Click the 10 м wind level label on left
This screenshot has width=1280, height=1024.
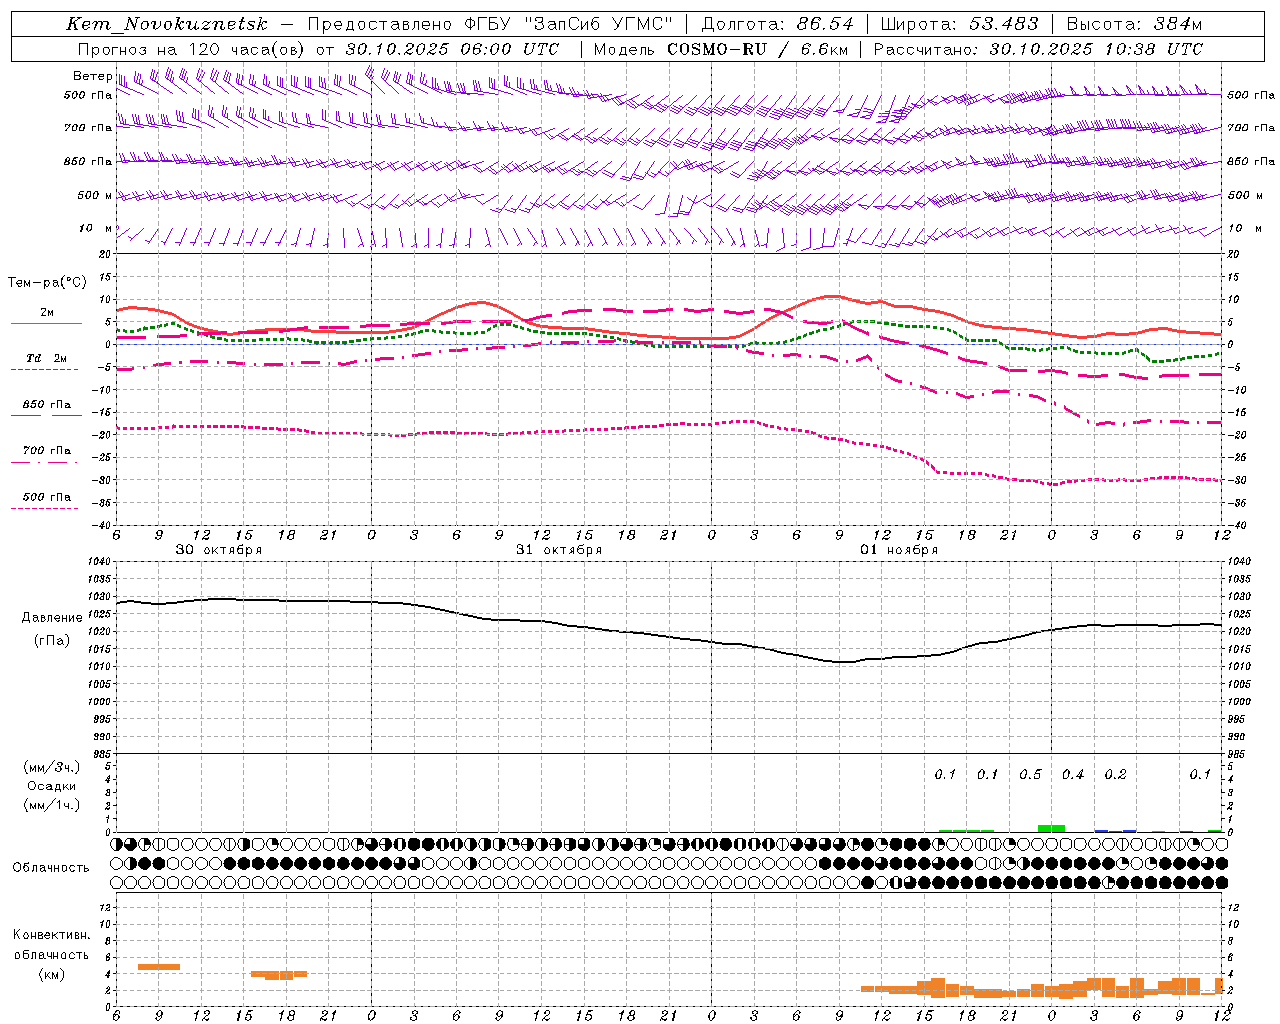(95, 228)
